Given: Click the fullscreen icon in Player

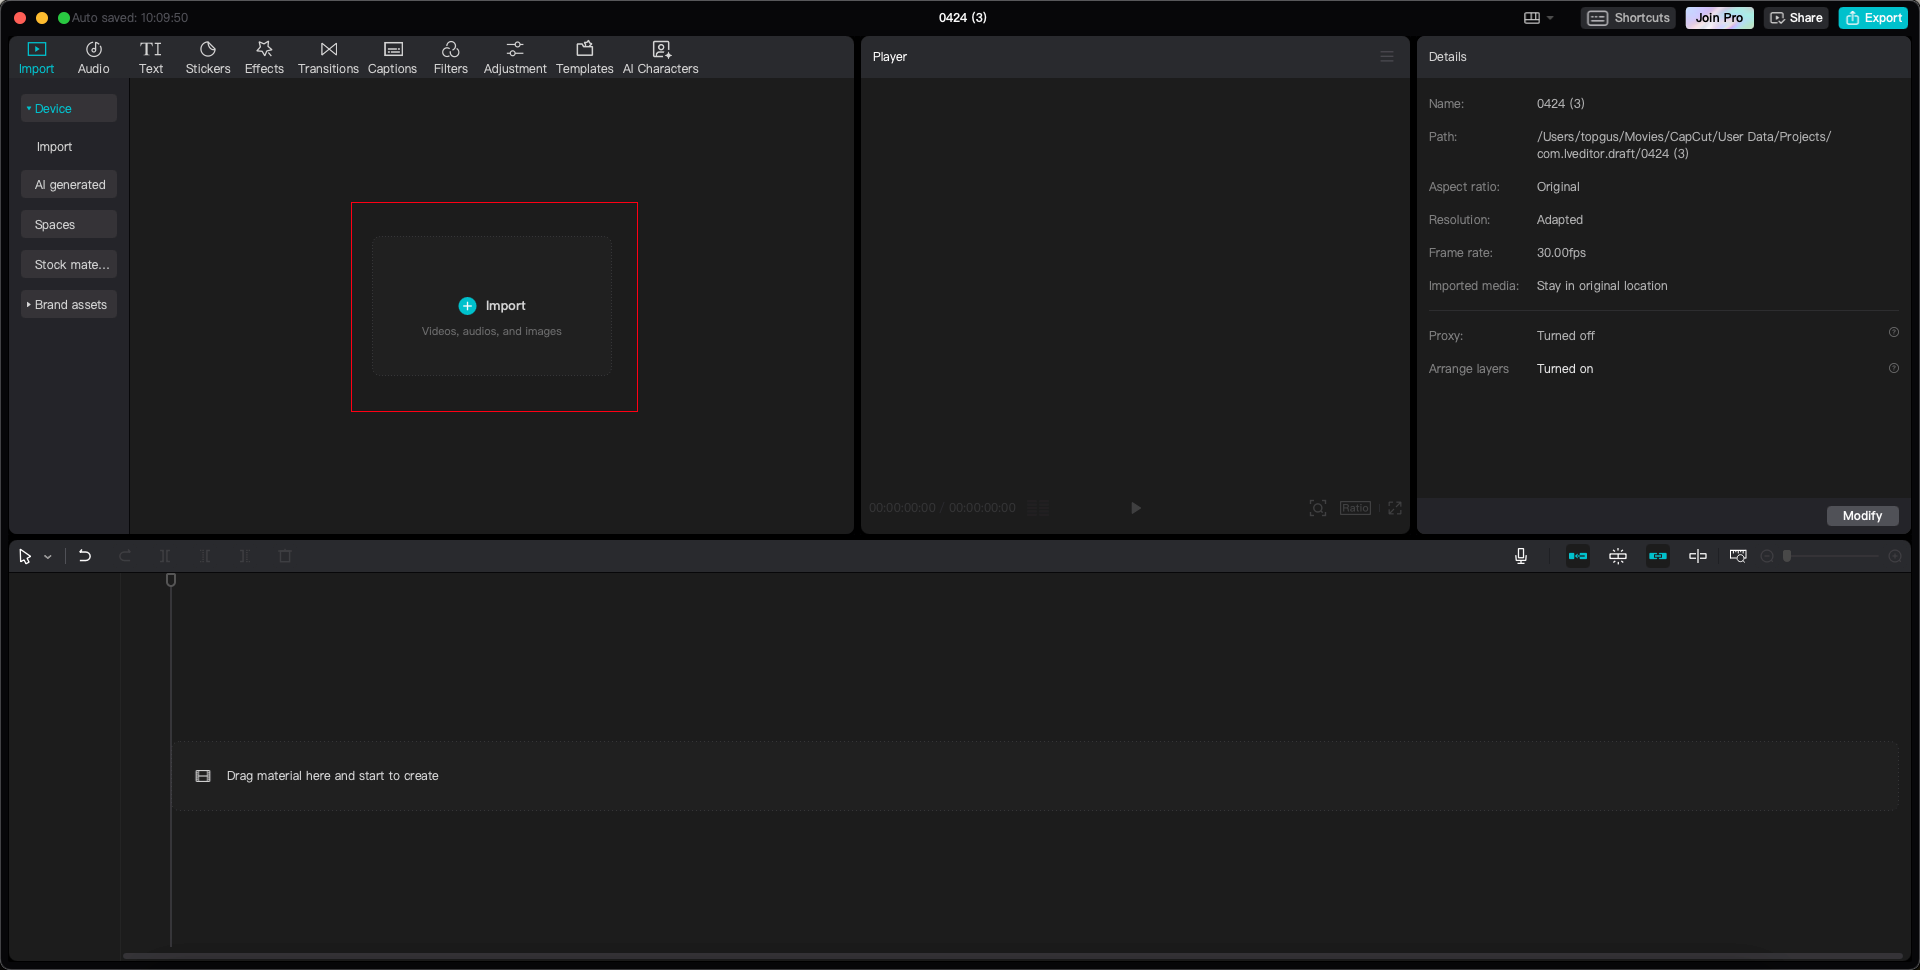Looking at the screenshot, I should point(1395,508).
